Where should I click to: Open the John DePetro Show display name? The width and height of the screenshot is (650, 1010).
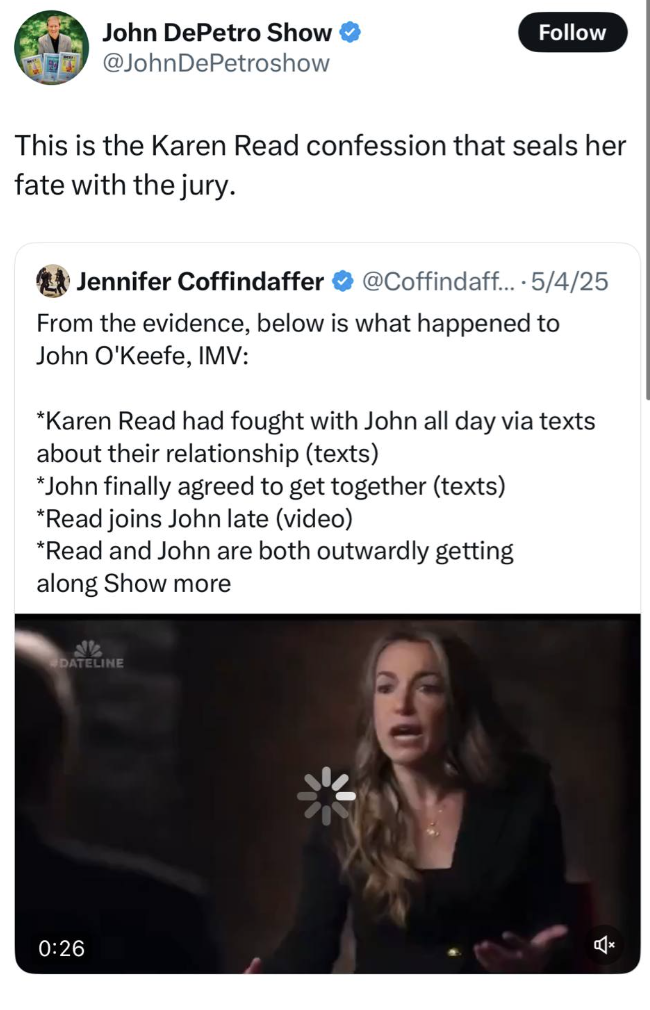[x=216, y=33]
